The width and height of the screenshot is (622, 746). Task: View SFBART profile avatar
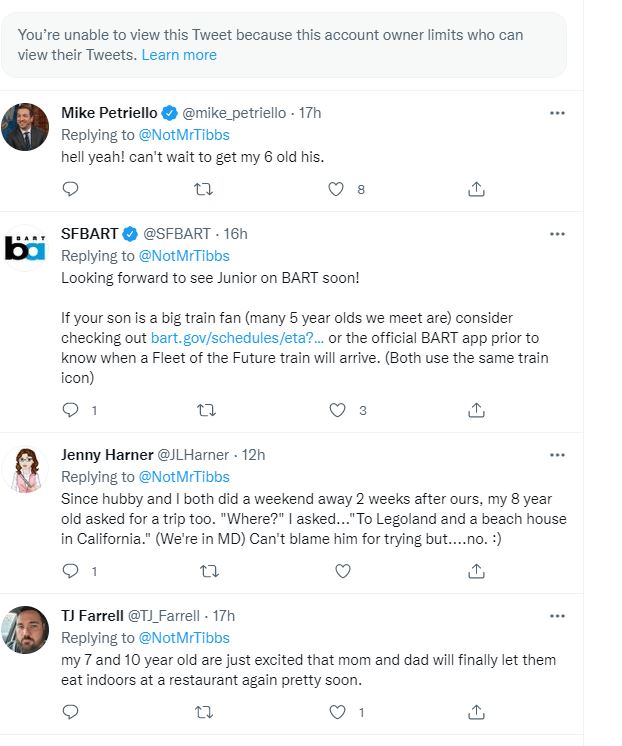click(25, 248)
